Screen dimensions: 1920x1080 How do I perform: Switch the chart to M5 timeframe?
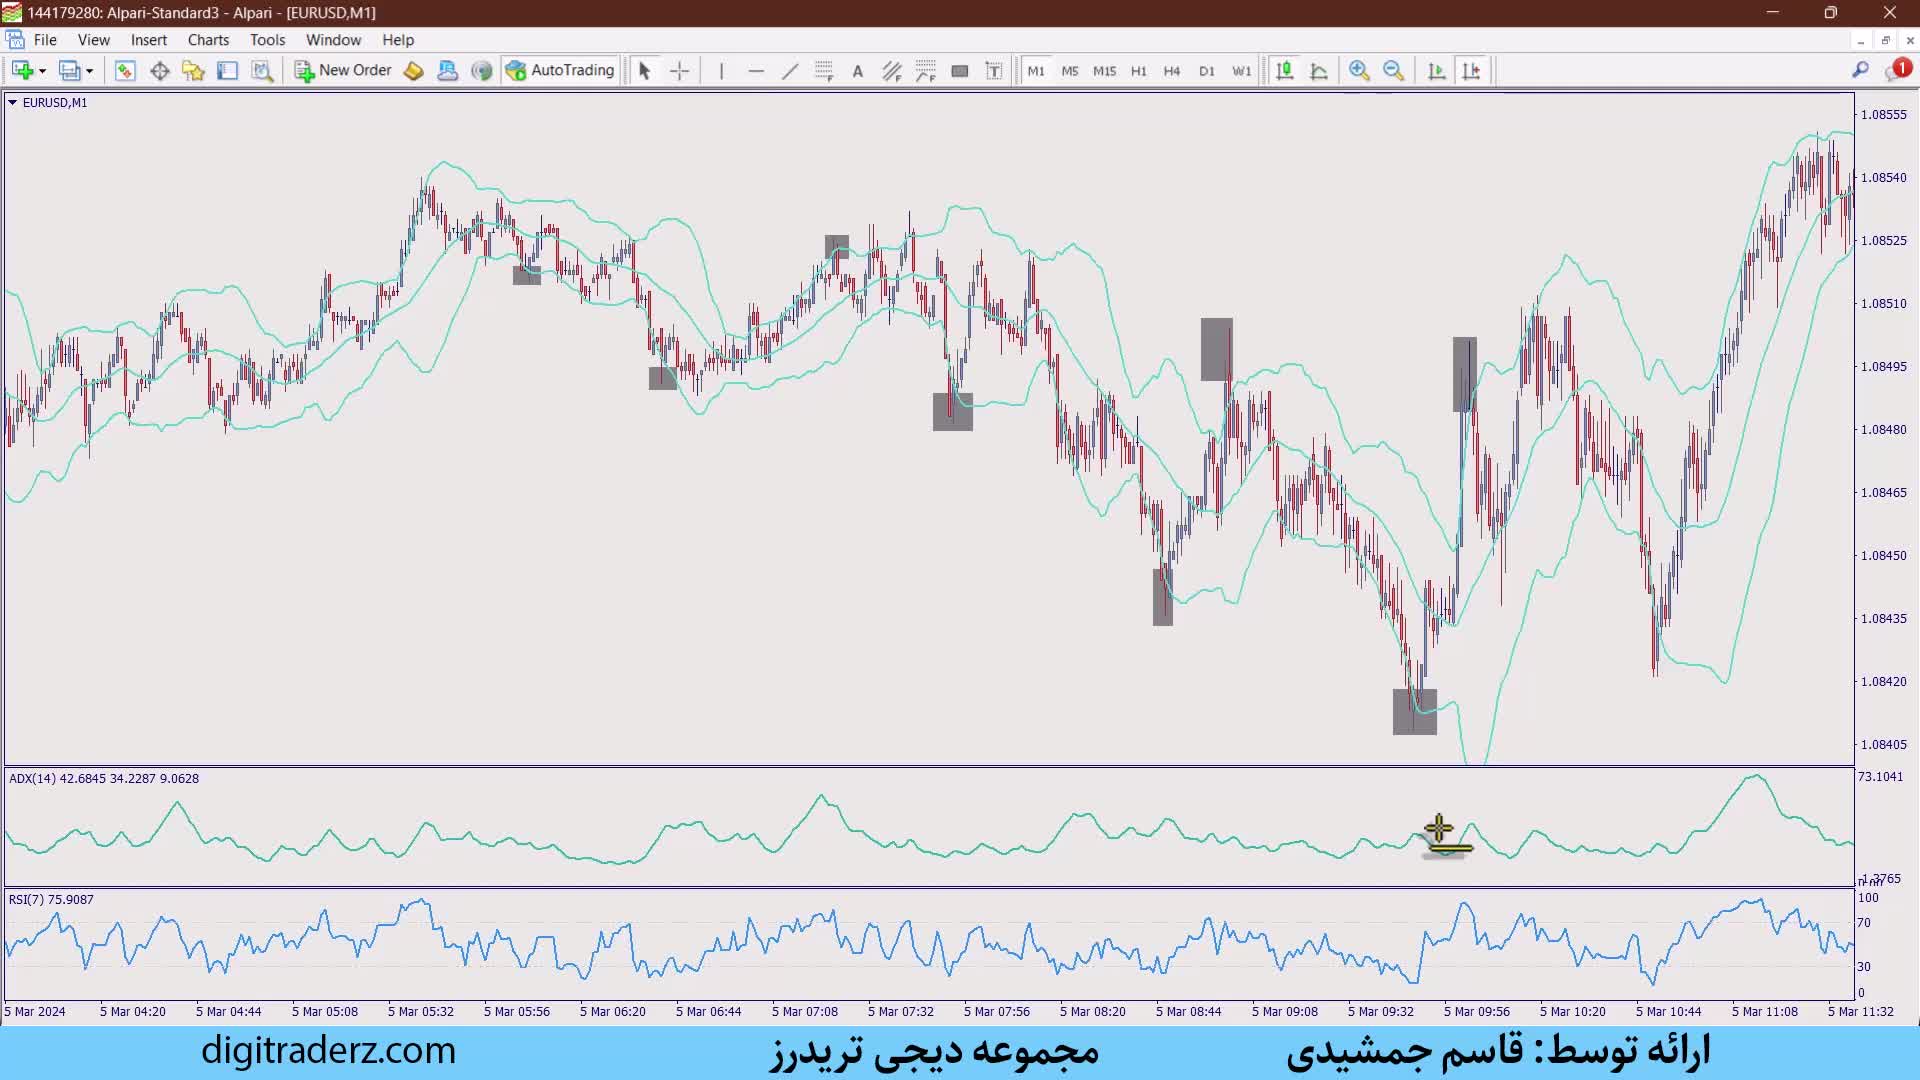coord(1070,71)
